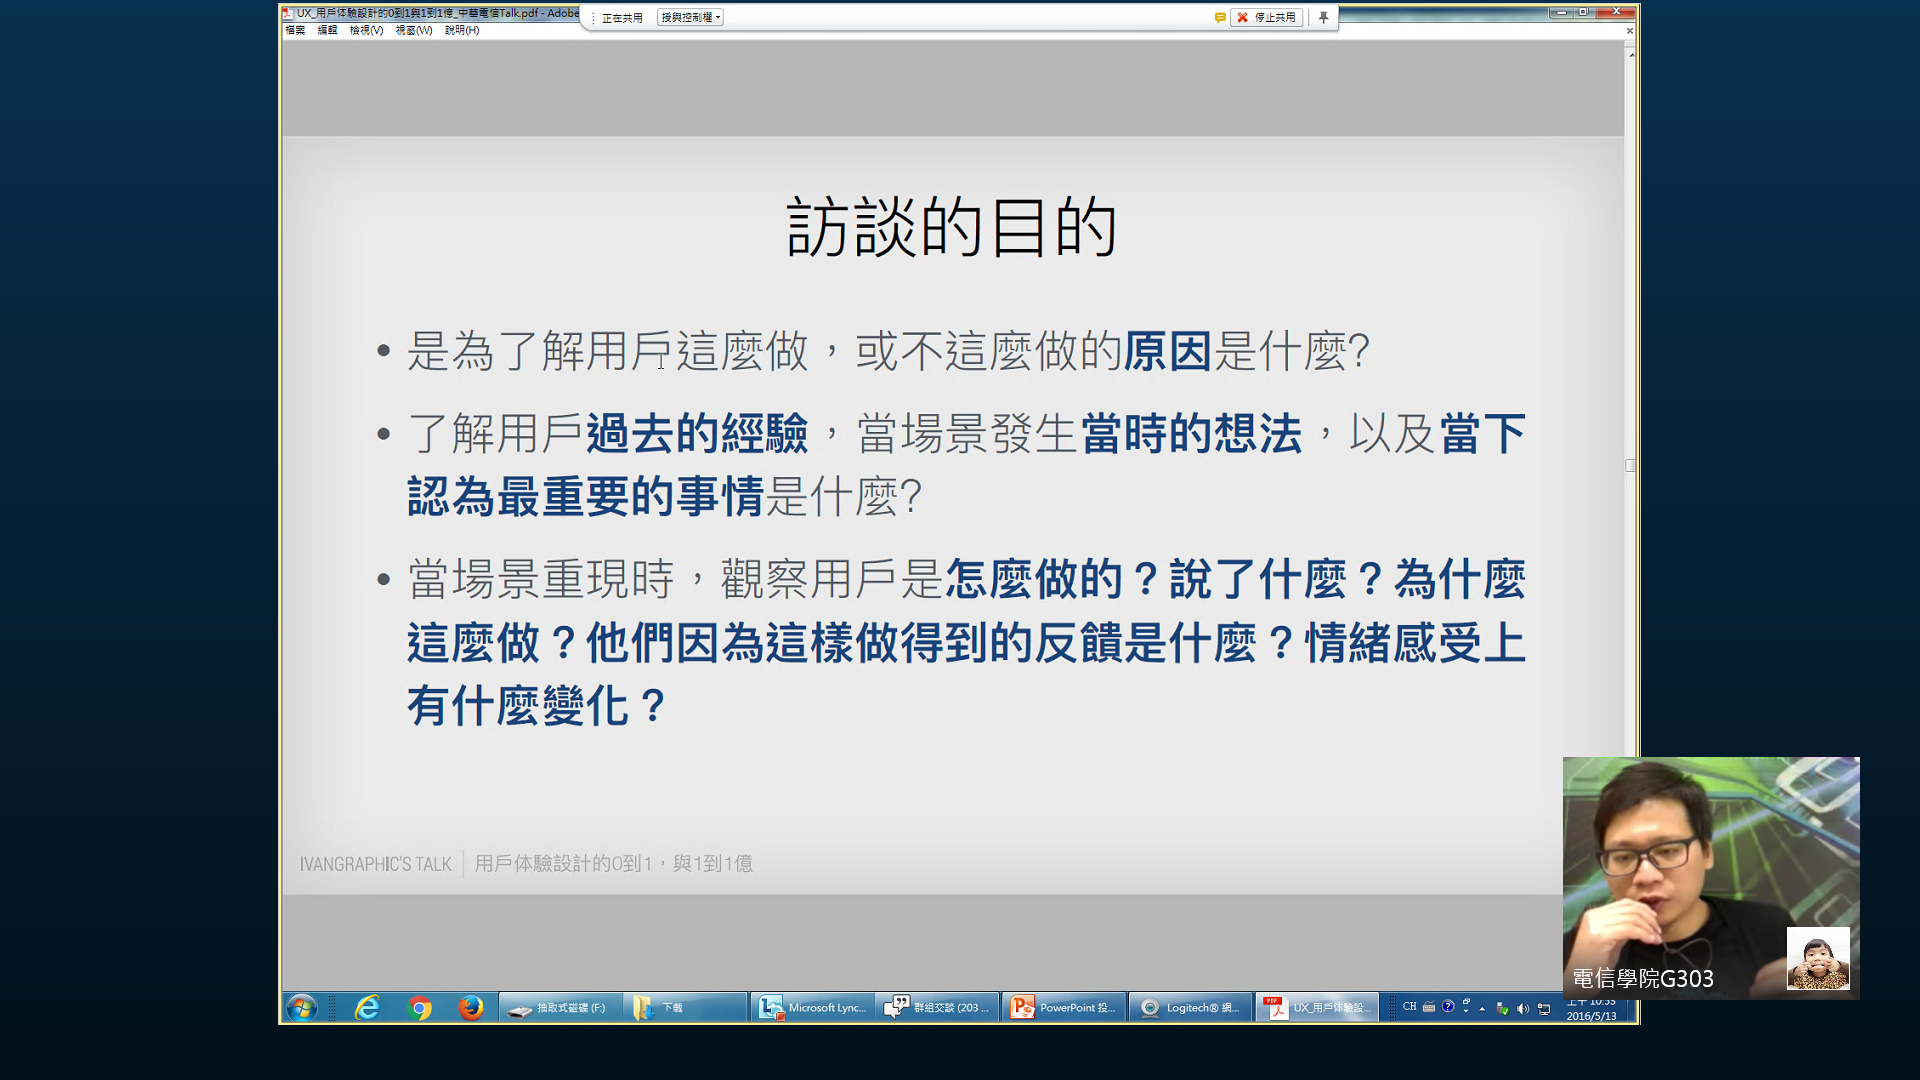Viewport: 1920px width, 1080px height.
Task: Launch Firefox from taskbar
Action: [x=471, y=1007]
